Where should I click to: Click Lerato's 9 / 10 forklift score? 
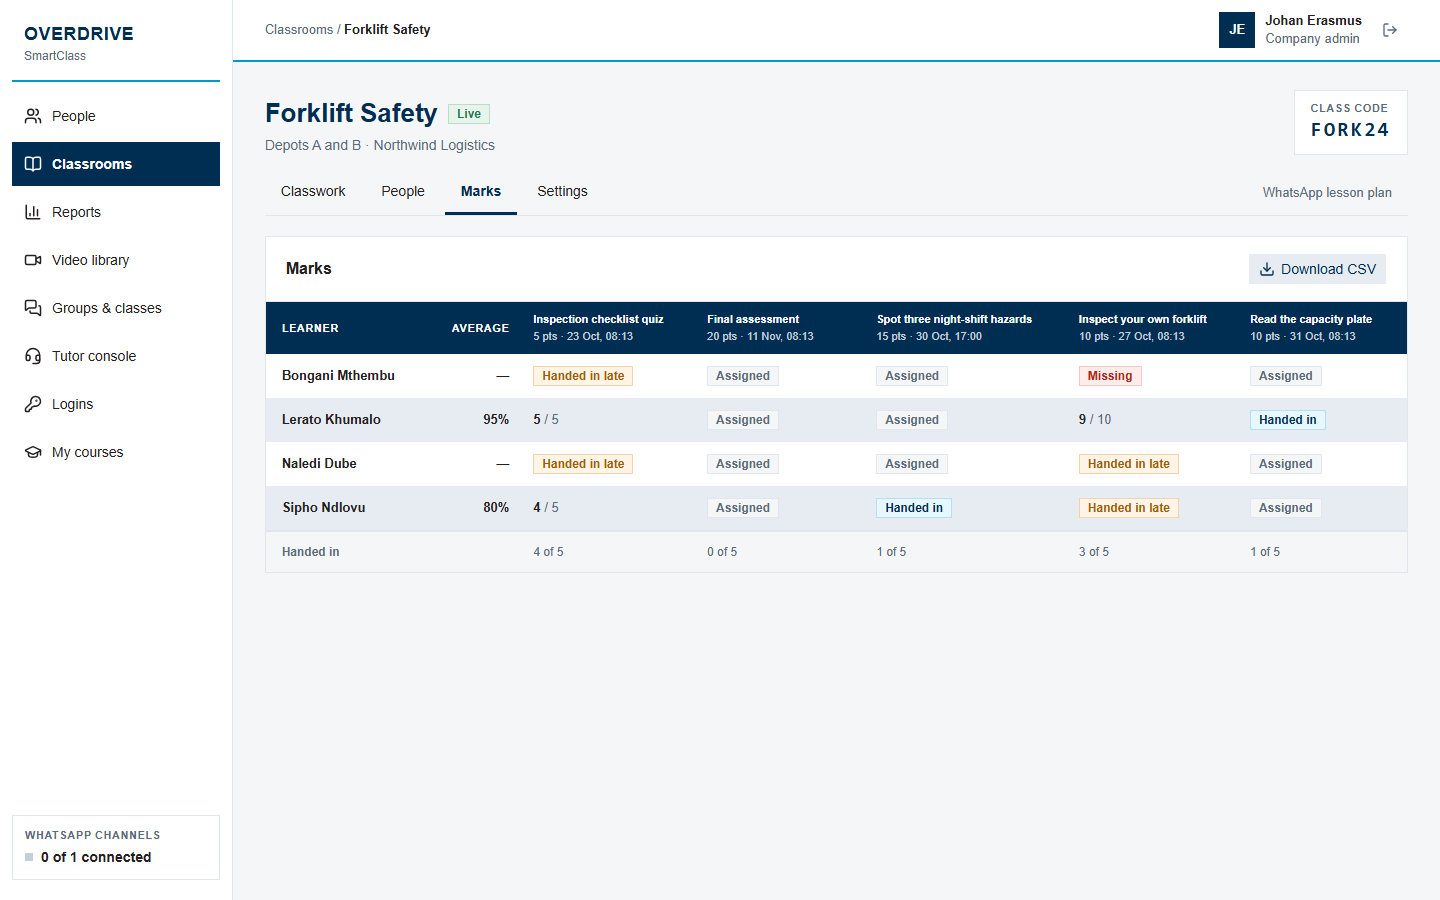tap(1095, 420)
